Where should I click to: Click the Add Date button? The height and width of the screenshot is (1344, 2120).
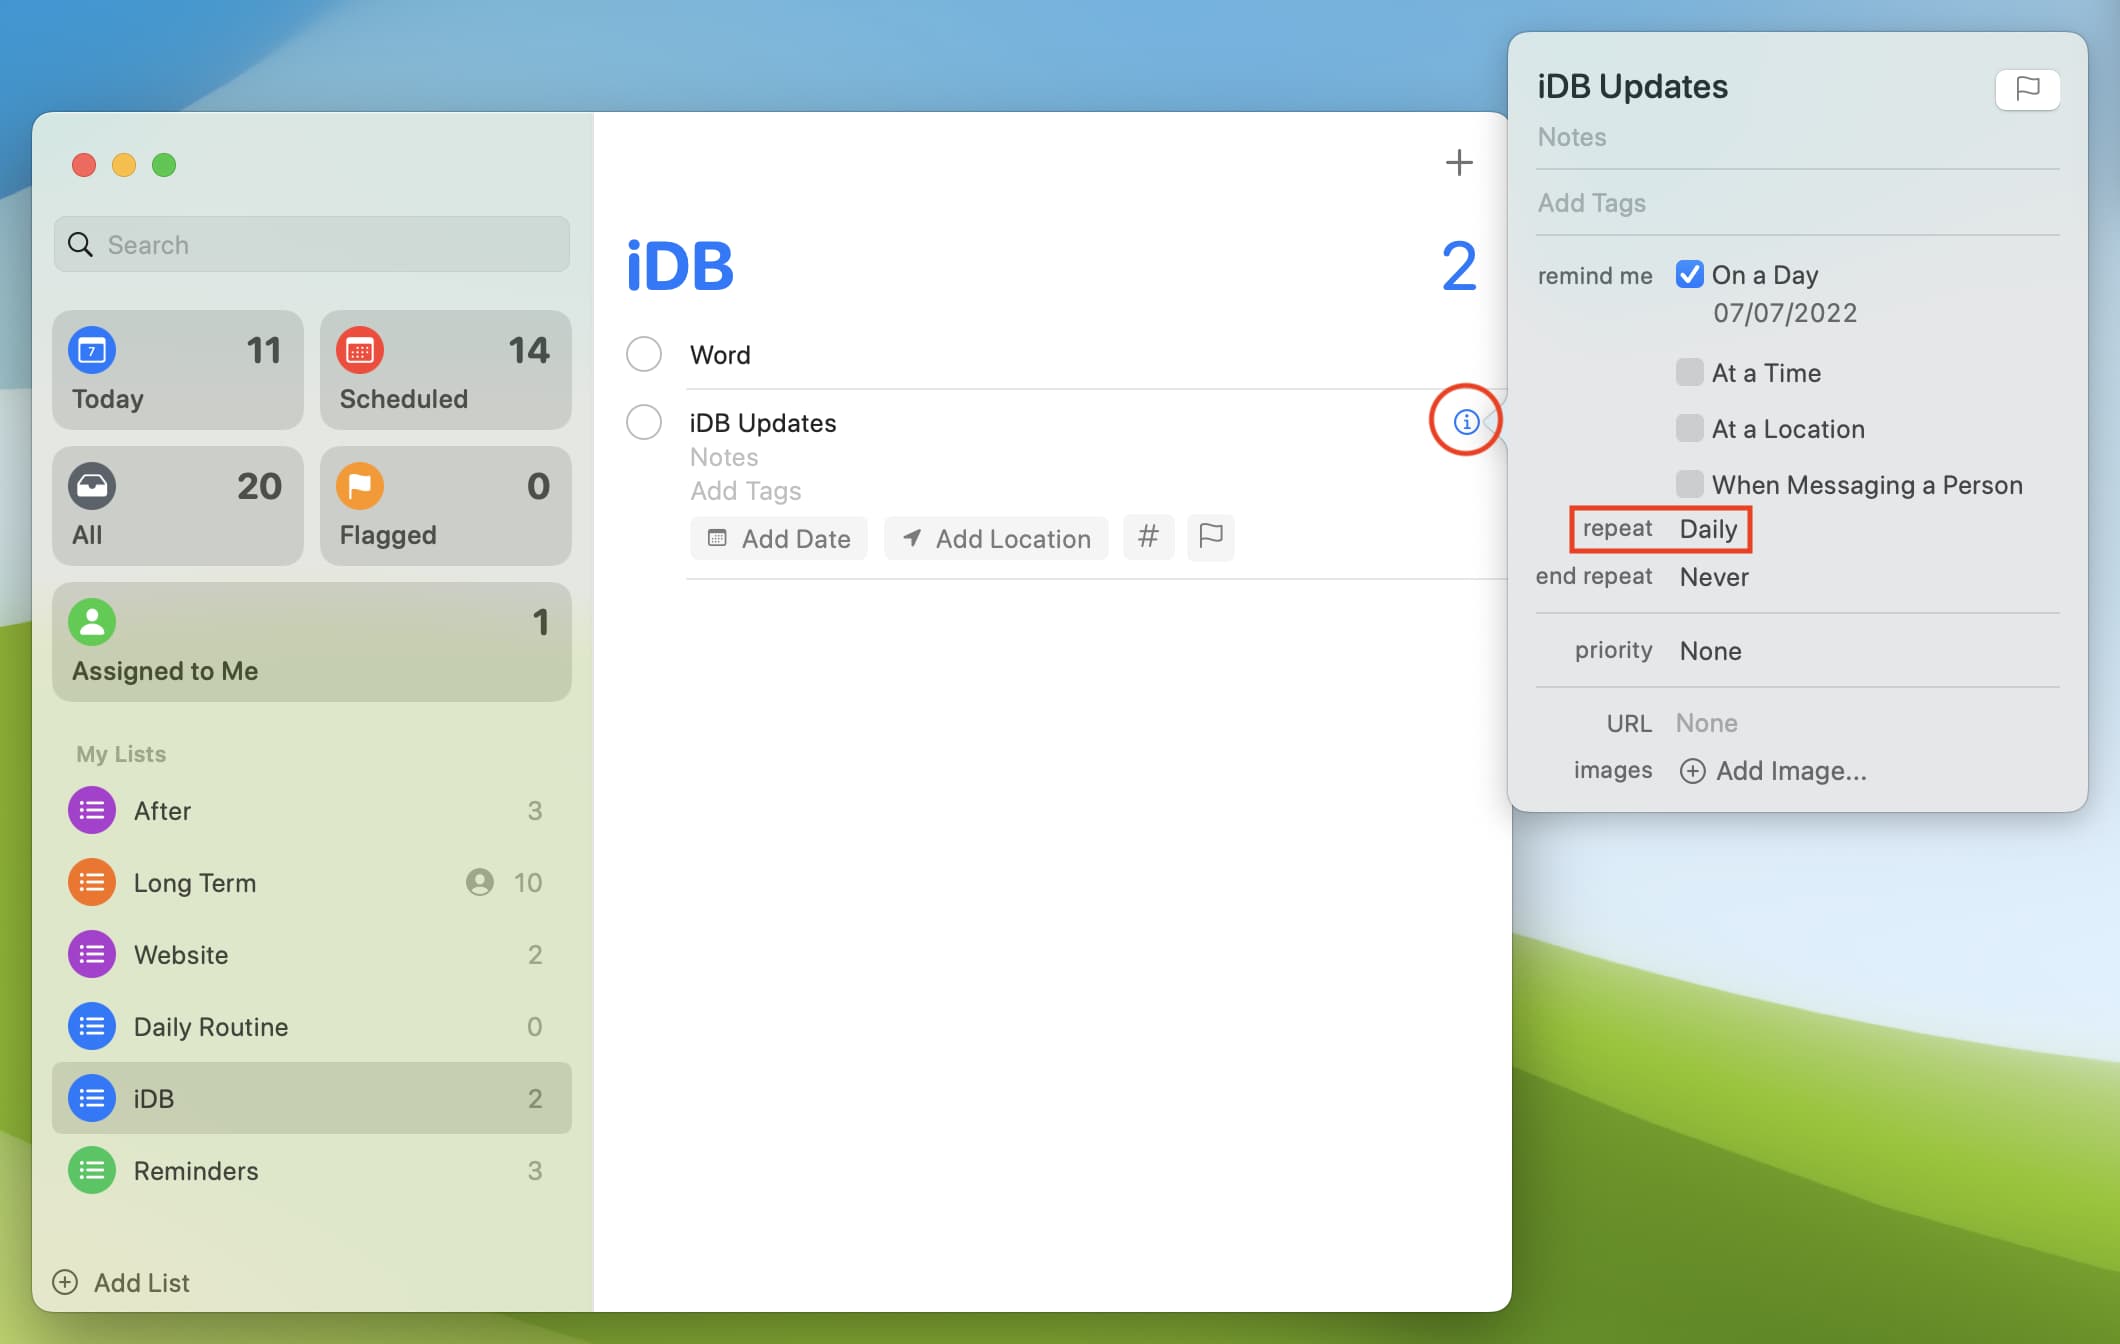pyautogui.click(x=779, y=538)
